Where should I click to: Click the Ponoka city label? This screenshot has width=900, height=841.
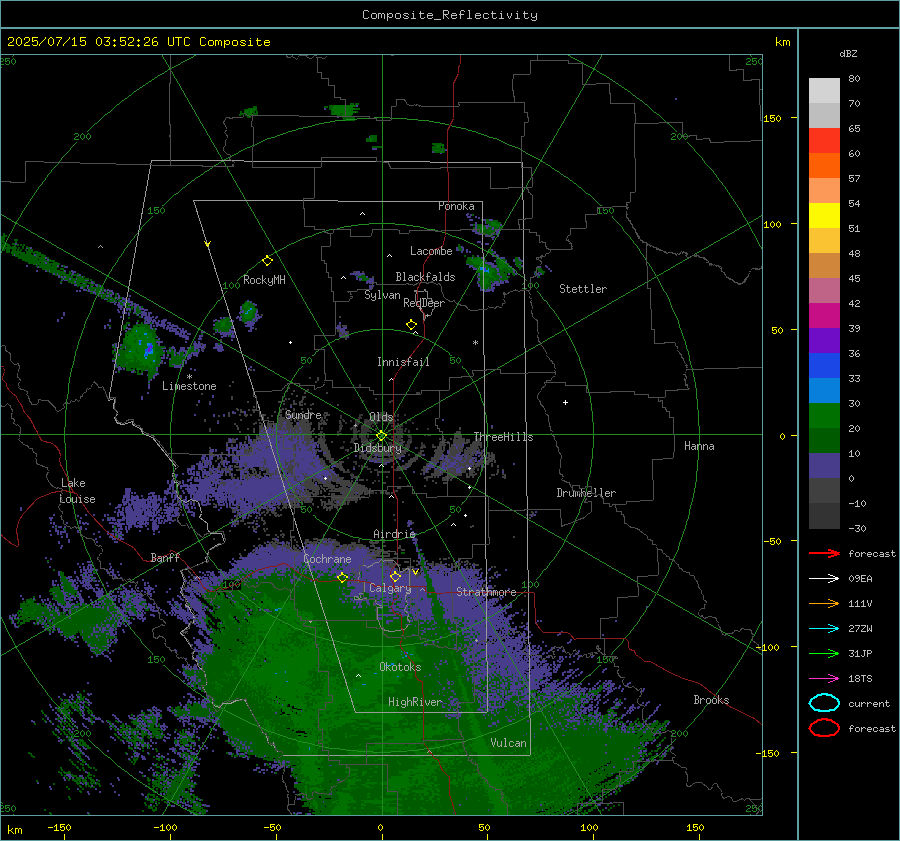click(x=456, y=206)
